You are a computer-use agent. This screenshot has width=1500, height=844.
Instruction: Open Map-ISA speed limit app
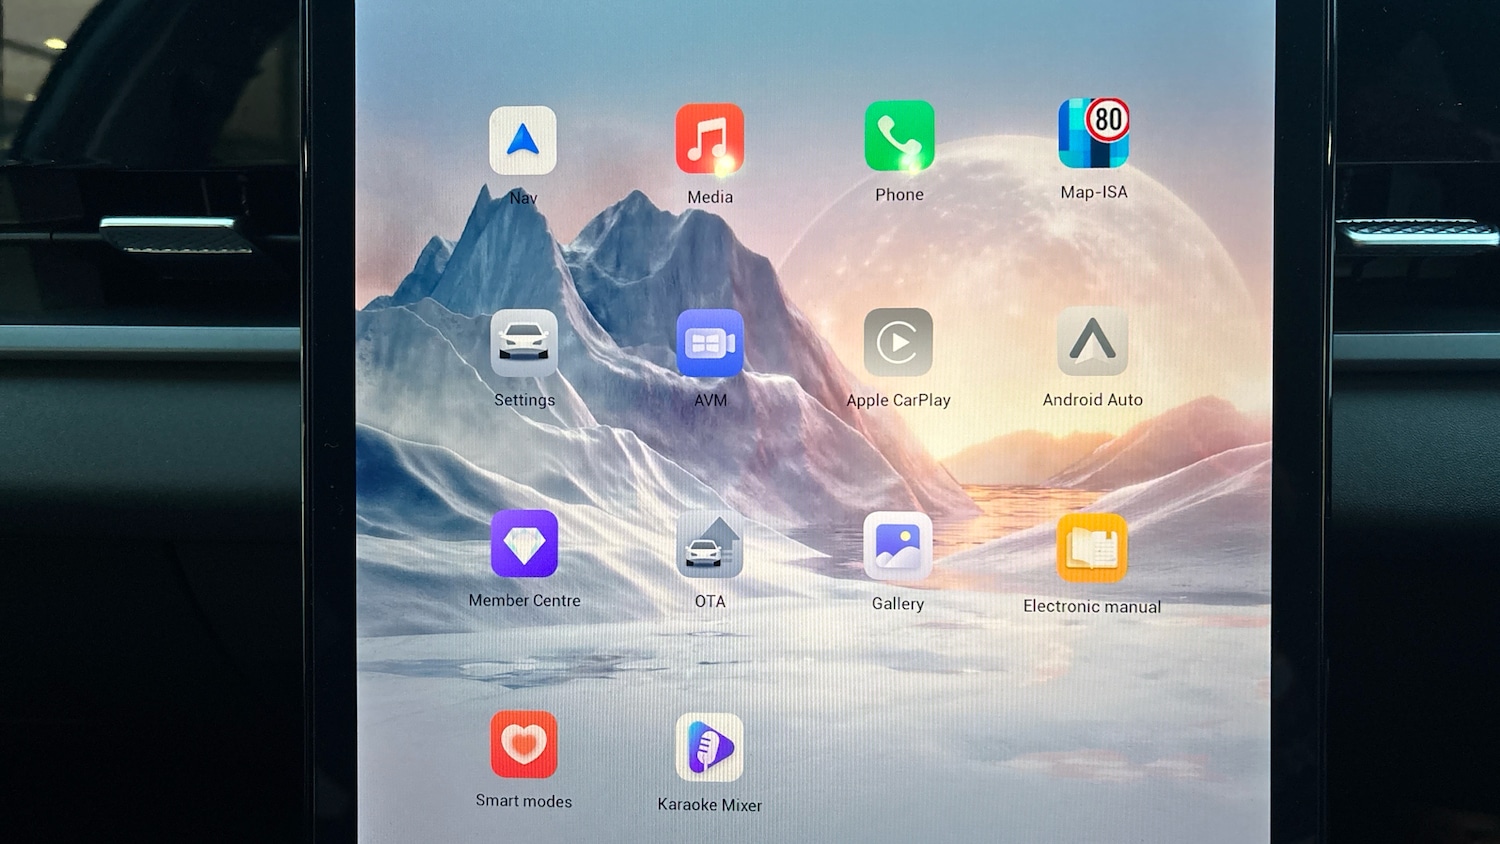coord(1093,134)
